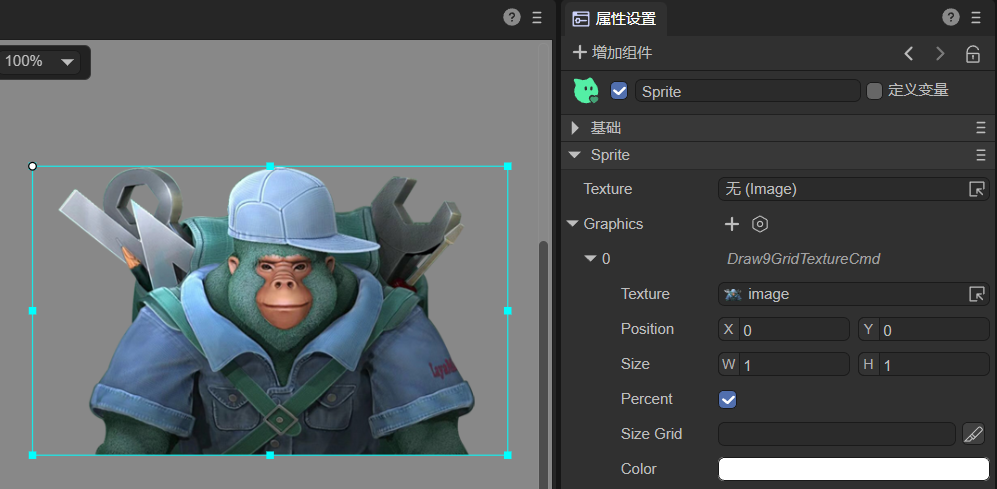This screenshot has height=489, width=997.
Task: Open help in the scene view panel
Action: click(x=512, y=17)
